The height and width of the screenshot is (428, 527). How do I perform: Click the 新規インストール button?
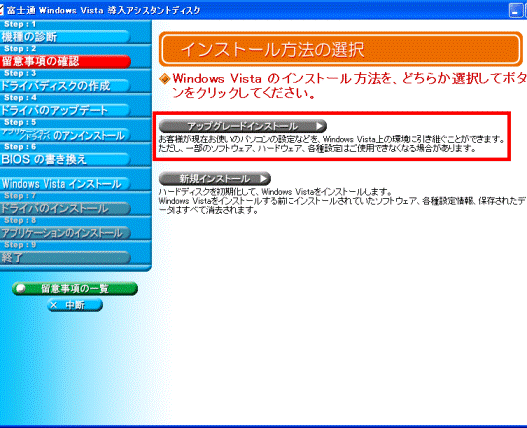pos(215,179)
